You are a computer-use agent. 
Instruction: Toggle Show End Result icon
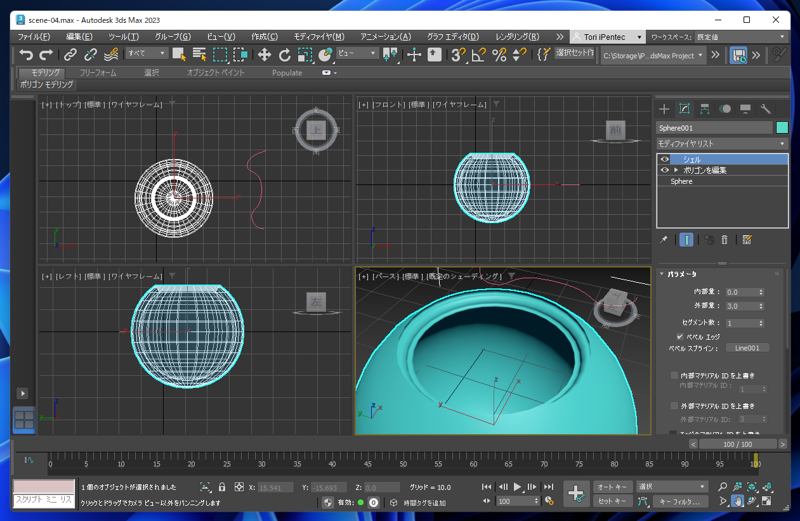pos(687,240)
